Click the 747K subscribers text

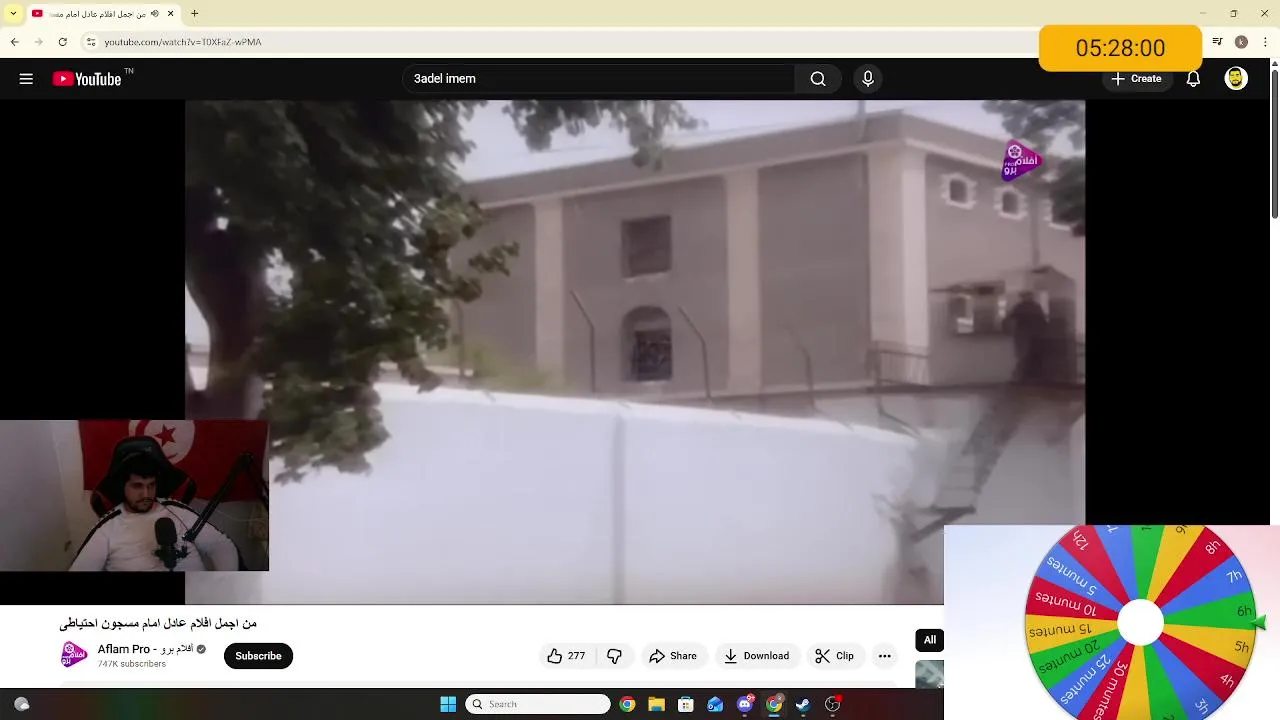(x=132, y=664)
